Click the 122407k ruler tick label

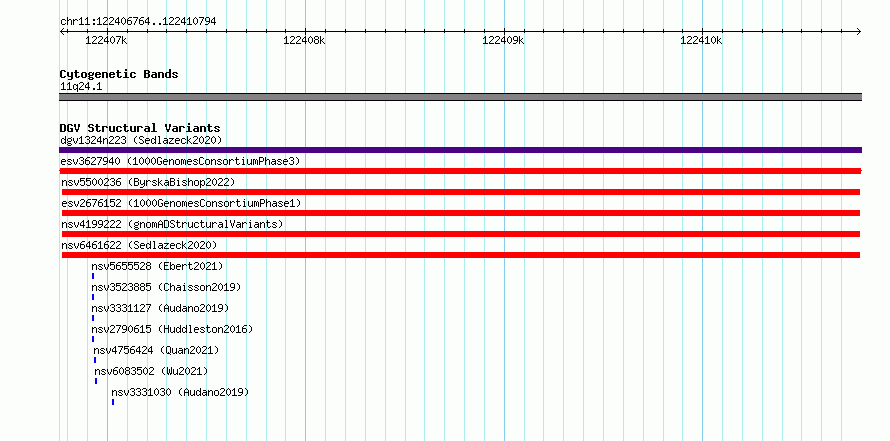[106, 40]
